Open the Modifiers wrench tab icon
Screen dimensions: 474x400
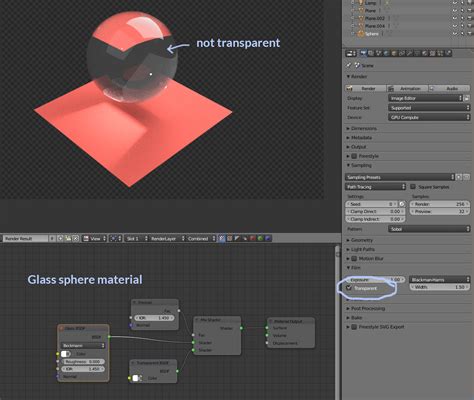coord(409,53)
